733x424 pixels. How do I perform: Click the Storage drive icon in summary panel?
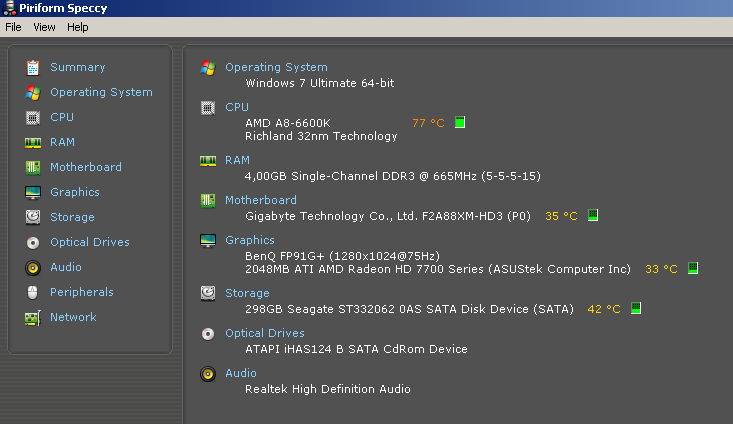click(x=208, y=294)
